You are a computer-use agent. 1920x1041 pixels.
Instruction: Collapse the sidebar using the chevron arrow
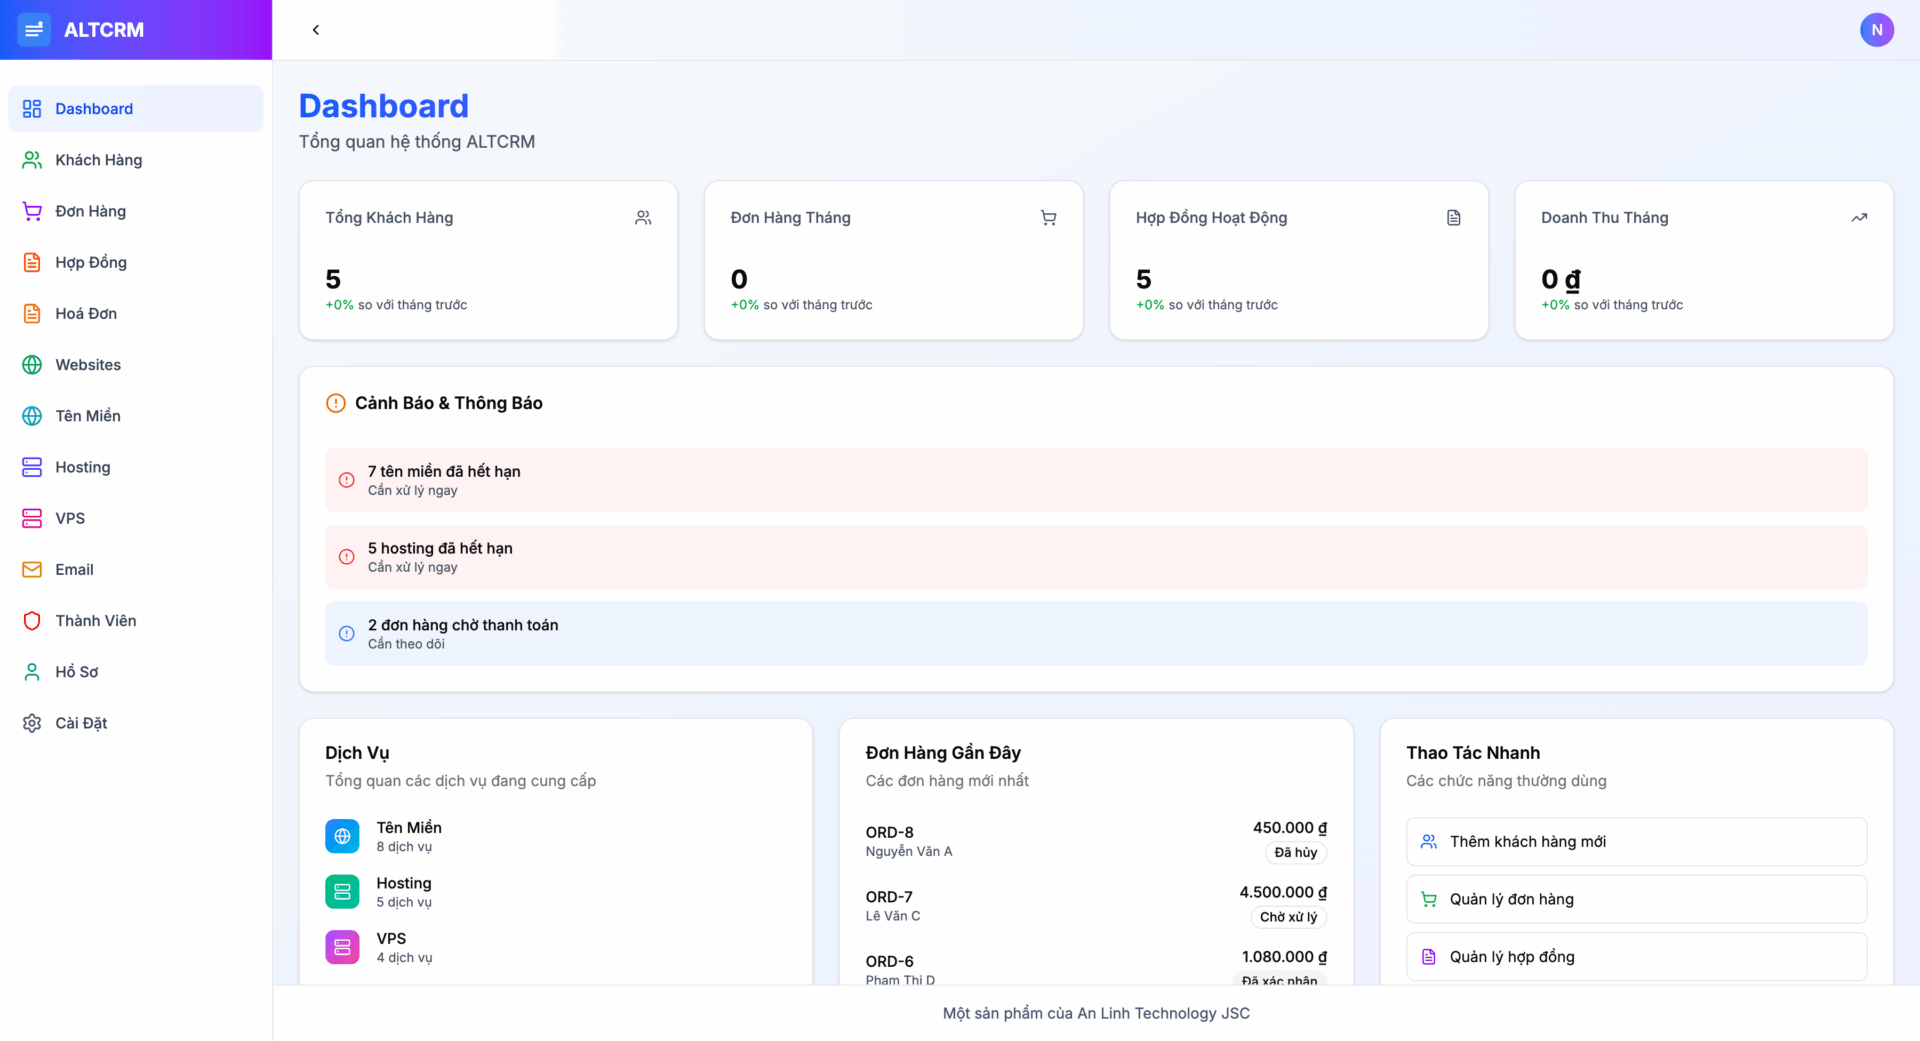[316, 30]
